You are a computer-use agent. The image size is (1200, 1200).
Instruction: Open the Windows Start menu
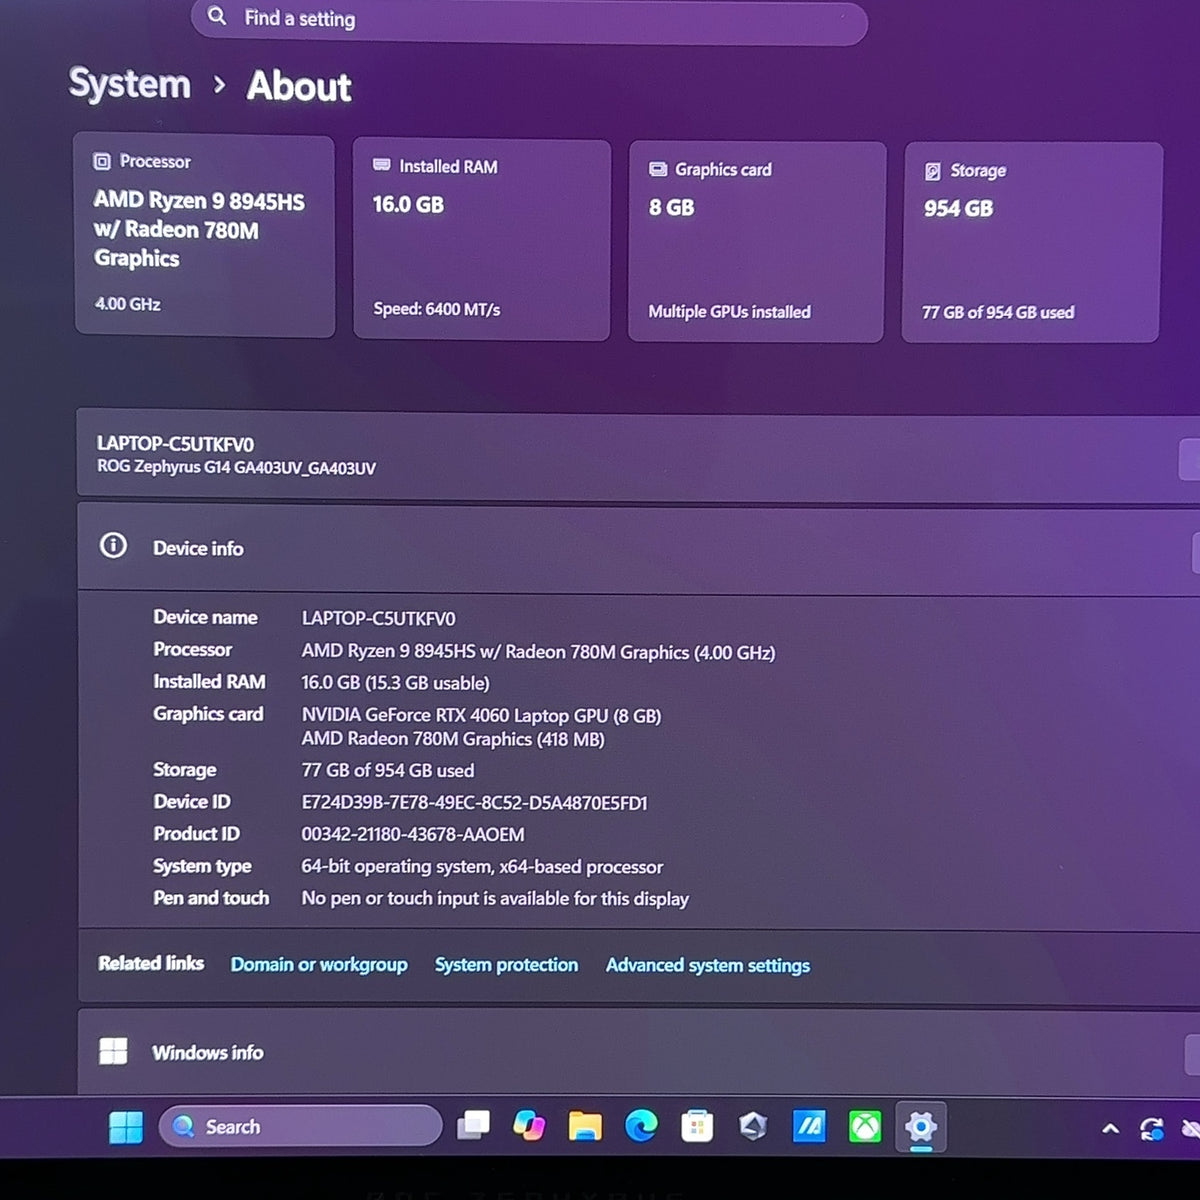point(126,1127)
